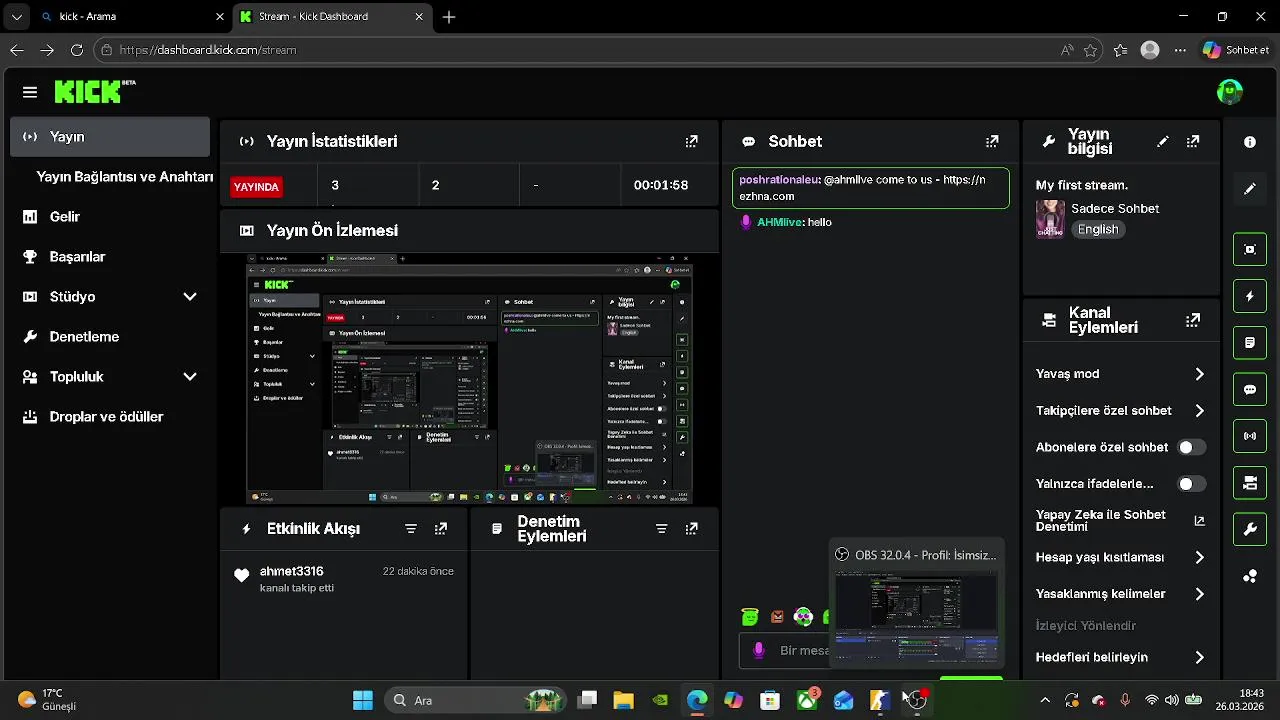Open the hamburger menu beside Kick logo
This screenshot has width=1280, height=720.
point(30,92)
